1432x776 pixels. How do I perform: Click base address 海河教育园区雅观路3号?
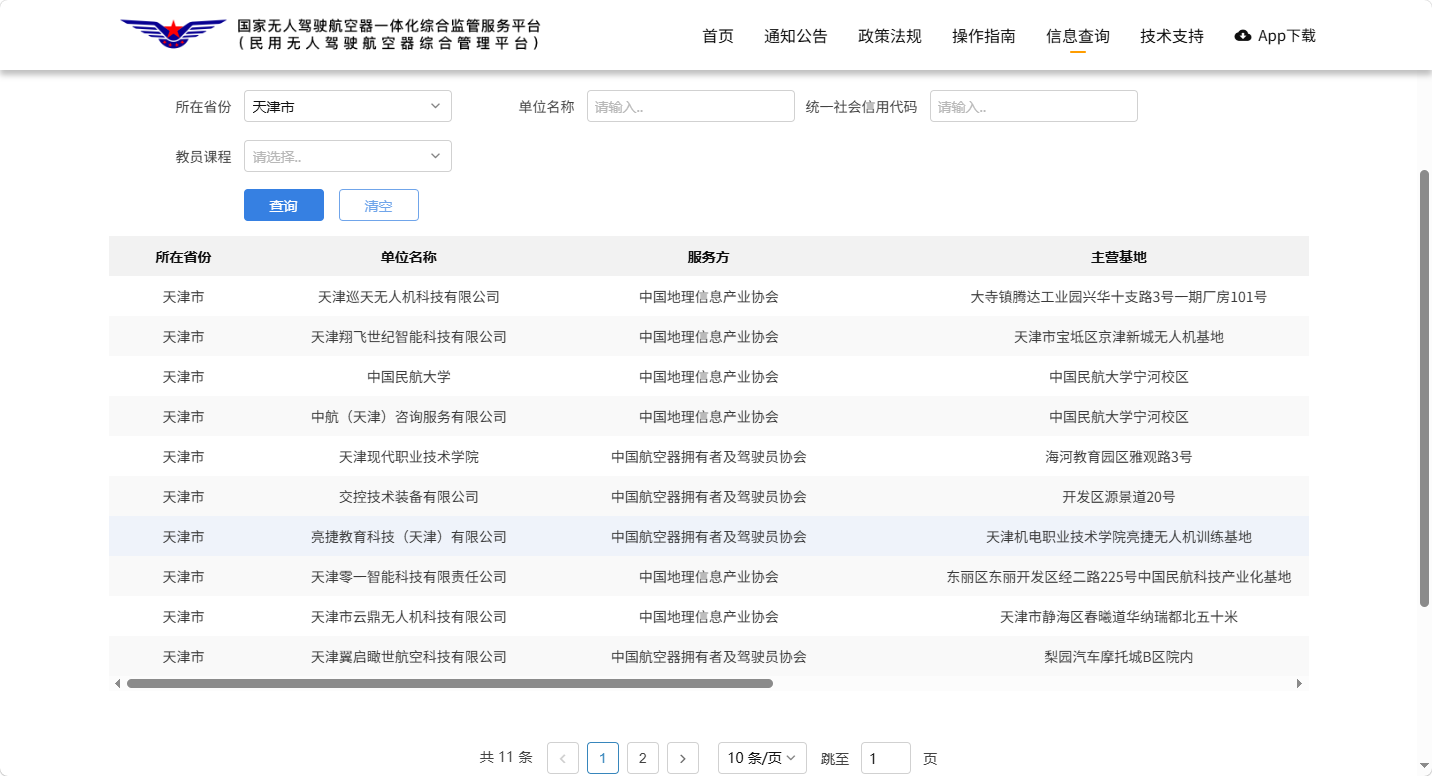click(x=1119, y=457)
